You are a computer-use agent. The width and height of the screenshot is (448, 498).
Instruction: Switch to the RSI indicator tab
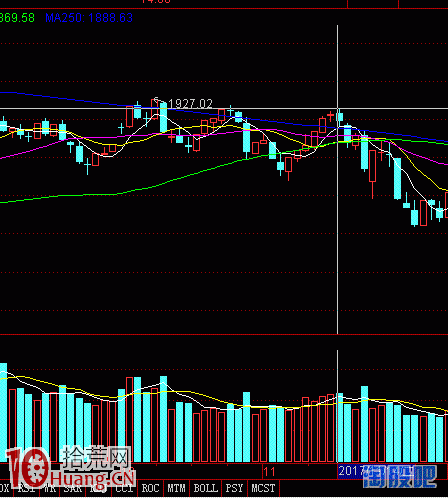(x=26, y=488)
